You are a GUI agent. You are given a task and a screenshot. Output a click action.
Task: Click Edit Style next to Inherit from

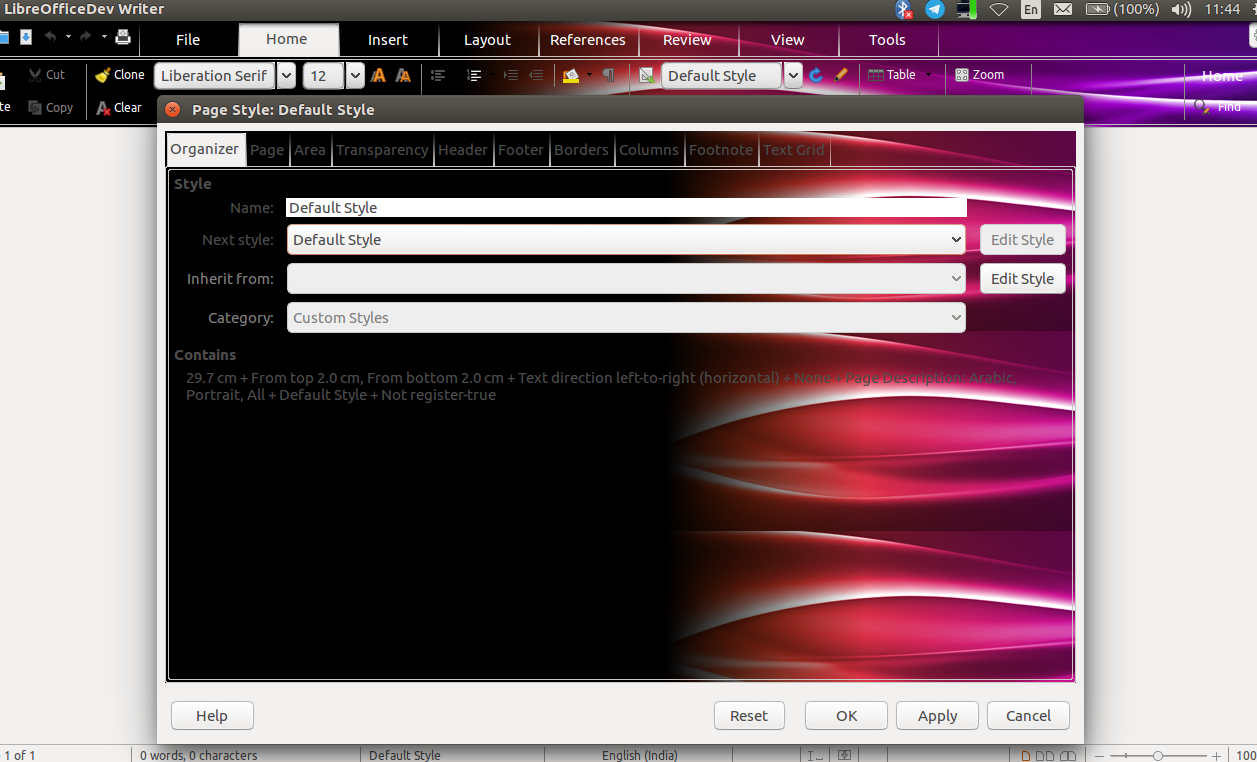pyautogui.click(x=1022, y=279)
